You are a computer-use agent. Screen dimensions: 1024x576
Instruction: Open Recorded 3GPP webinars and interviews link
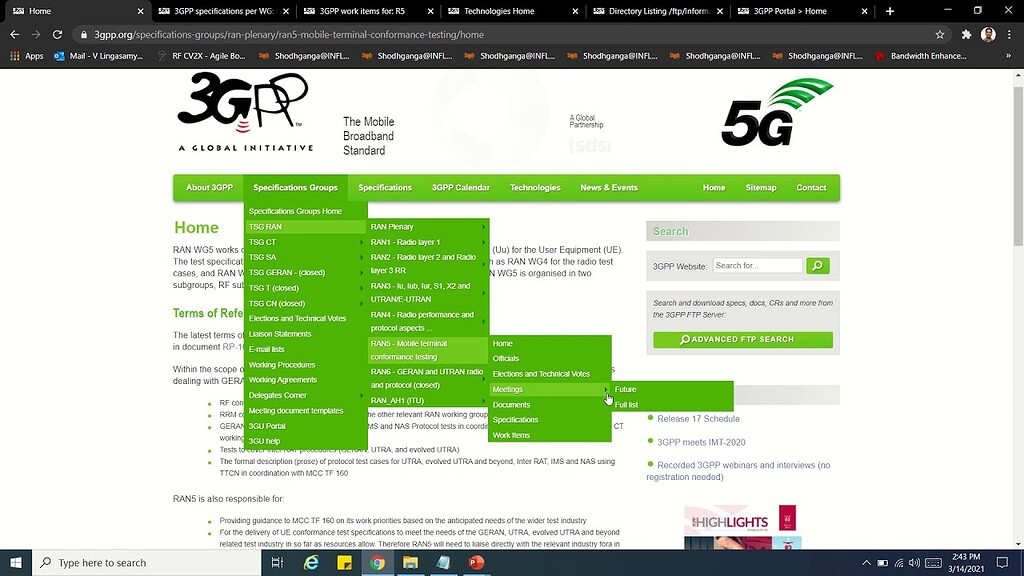point(739,471)
